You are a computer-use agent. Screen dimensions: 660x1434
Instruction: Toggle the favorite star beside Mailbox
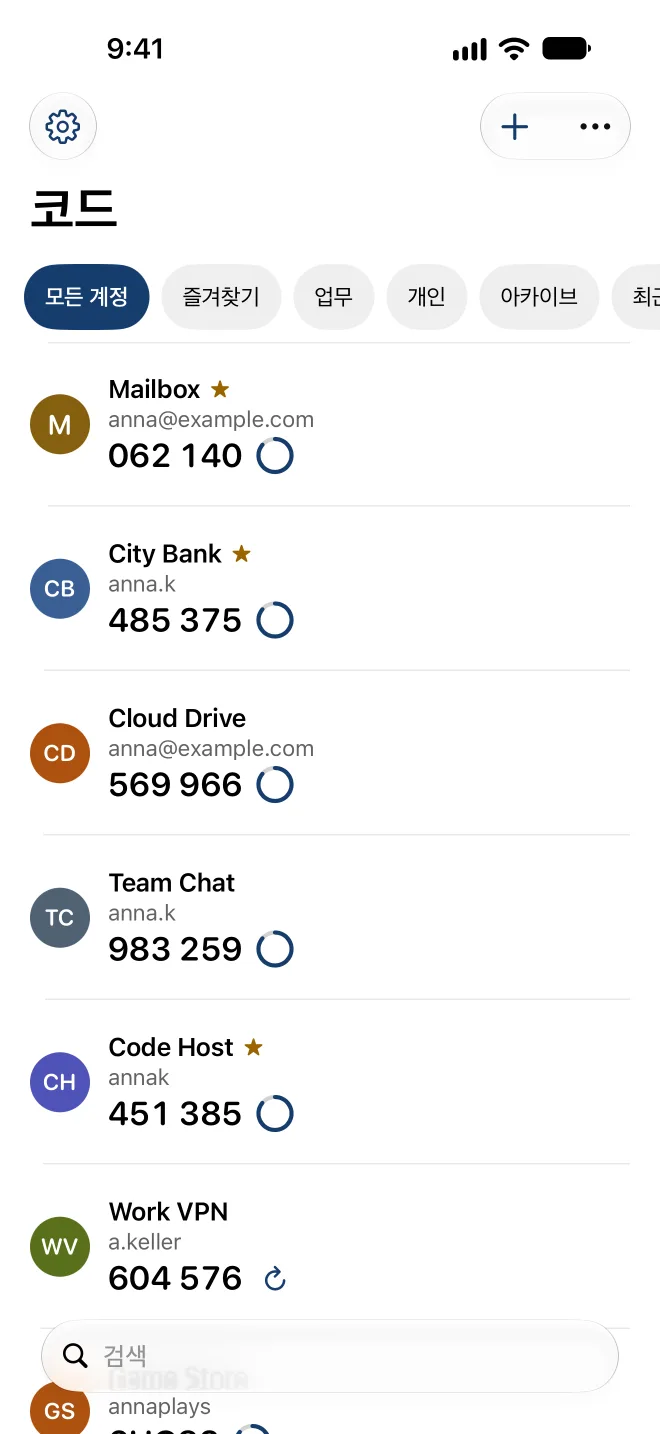point(220,389)
